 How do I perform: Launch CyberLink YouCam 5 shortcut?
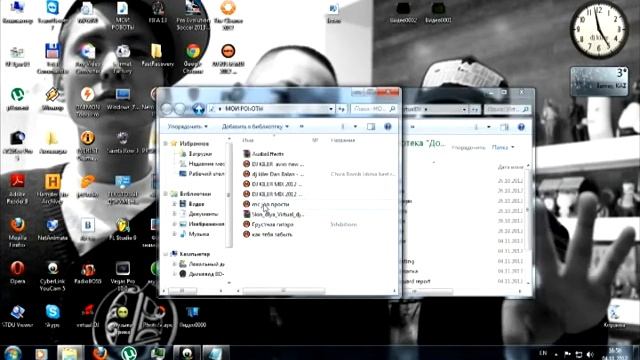click(x=53, y=276)
